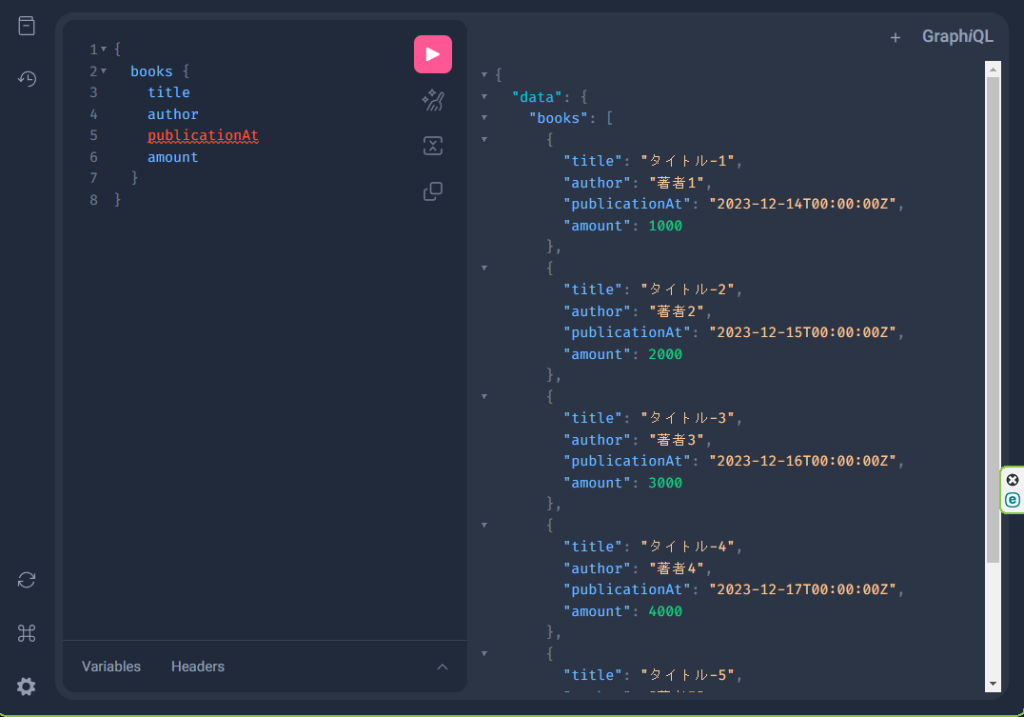Collapse the Variables and Headers editor
Screen dimensions: 1024x717
[443, 667]
